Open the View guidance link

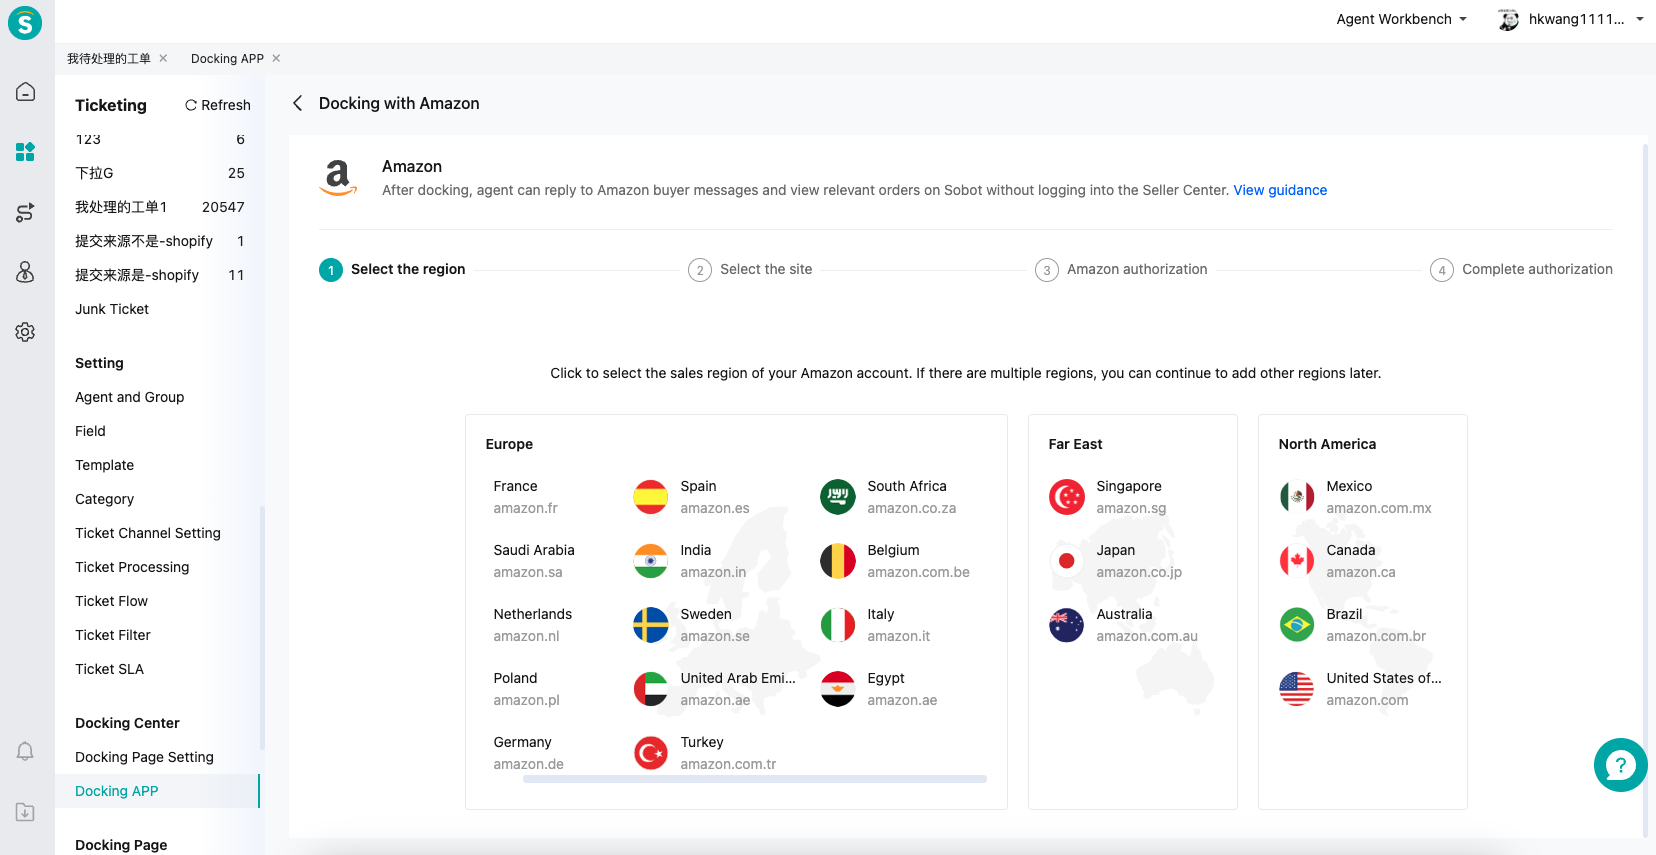click(x=1280, y=190)
